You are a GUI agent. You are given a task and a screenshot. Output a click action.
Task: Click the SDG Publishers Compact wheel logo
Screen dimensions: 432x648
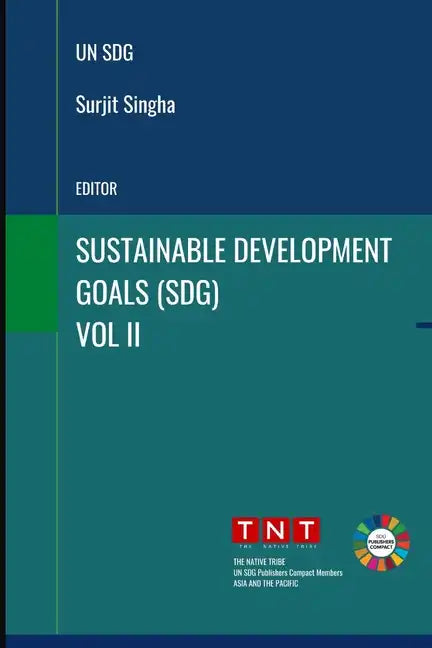(x=382, y=543)
